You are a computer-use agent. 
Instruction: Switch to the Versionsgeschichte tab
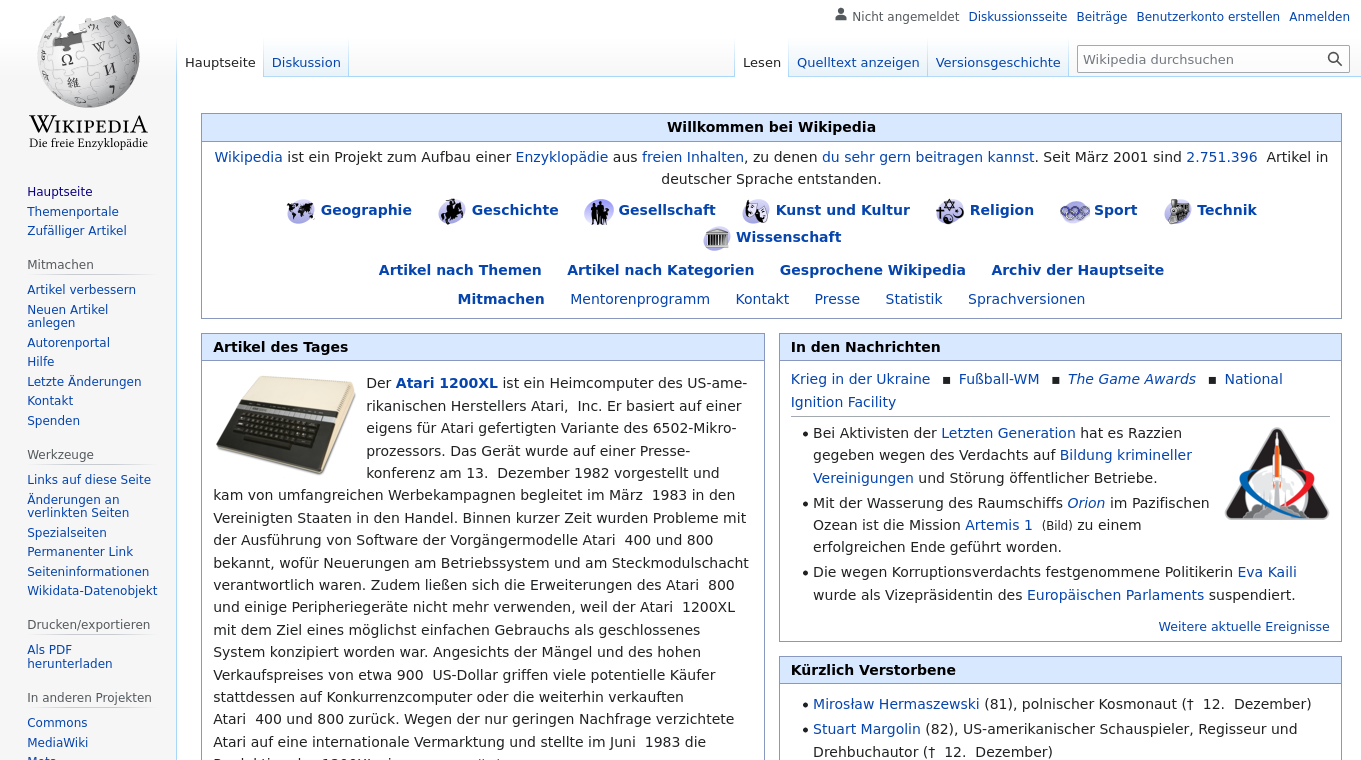[997, 62]
